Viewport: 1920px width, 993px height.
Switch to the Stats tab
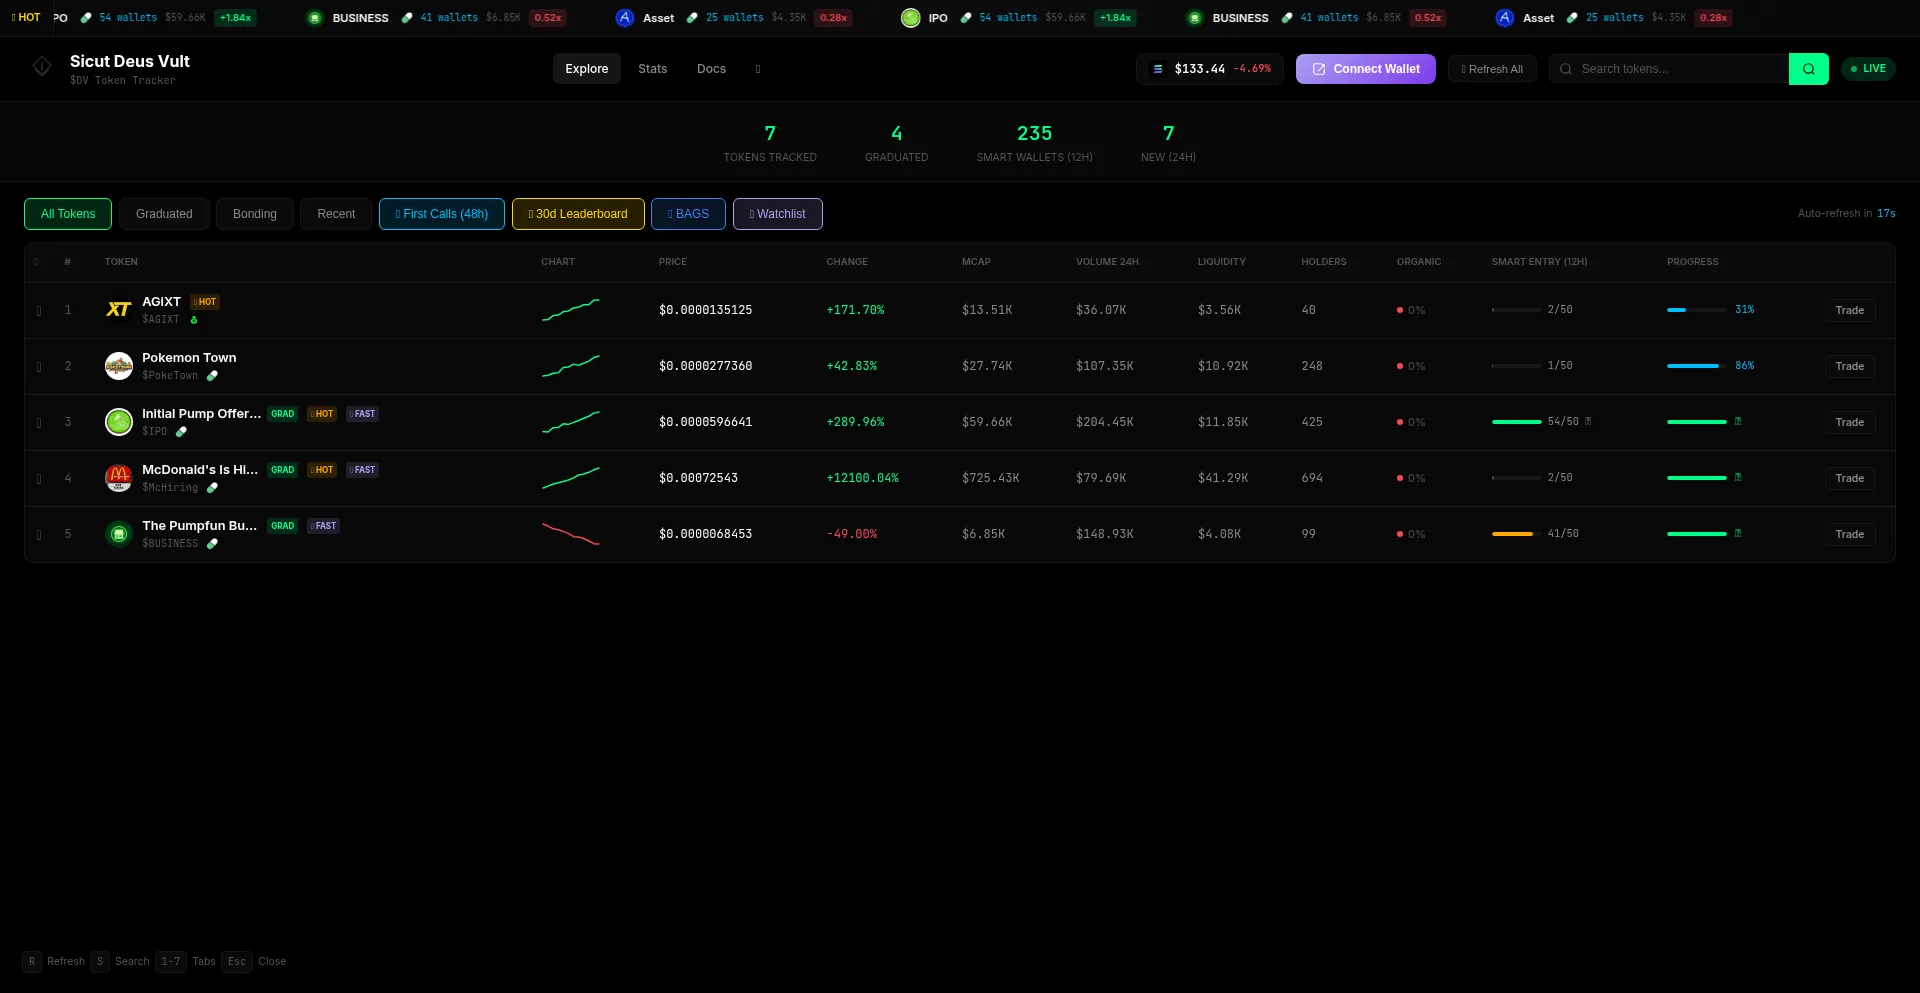point(652,69)
